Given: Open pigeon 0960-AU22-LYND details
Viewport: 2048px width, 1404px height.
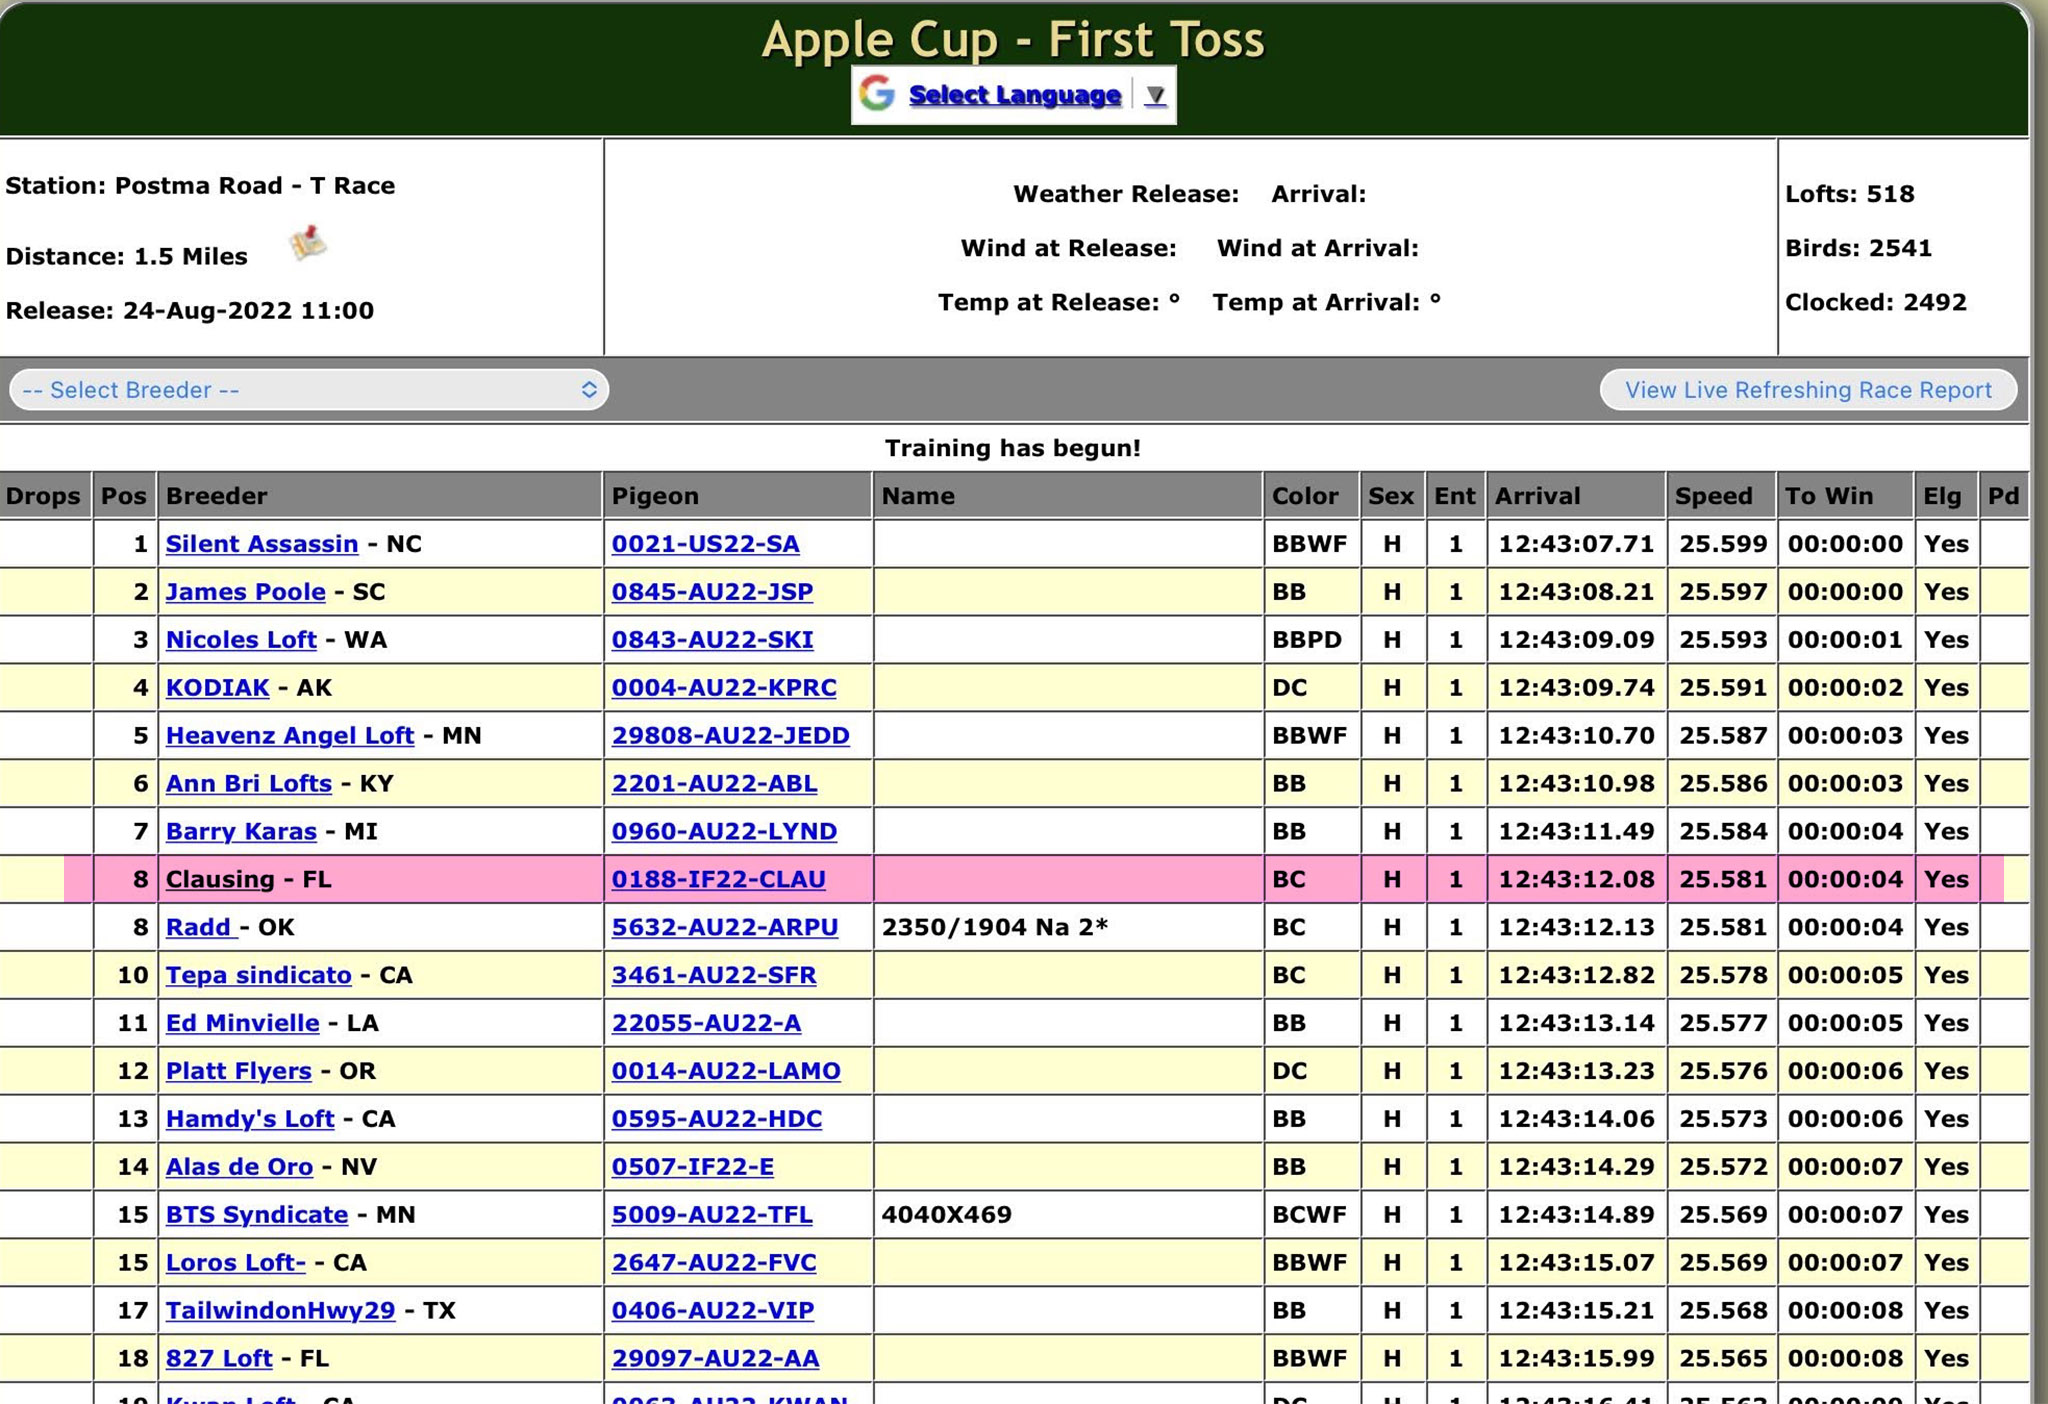Looking at the screenshot, I should tap(725, 832).
